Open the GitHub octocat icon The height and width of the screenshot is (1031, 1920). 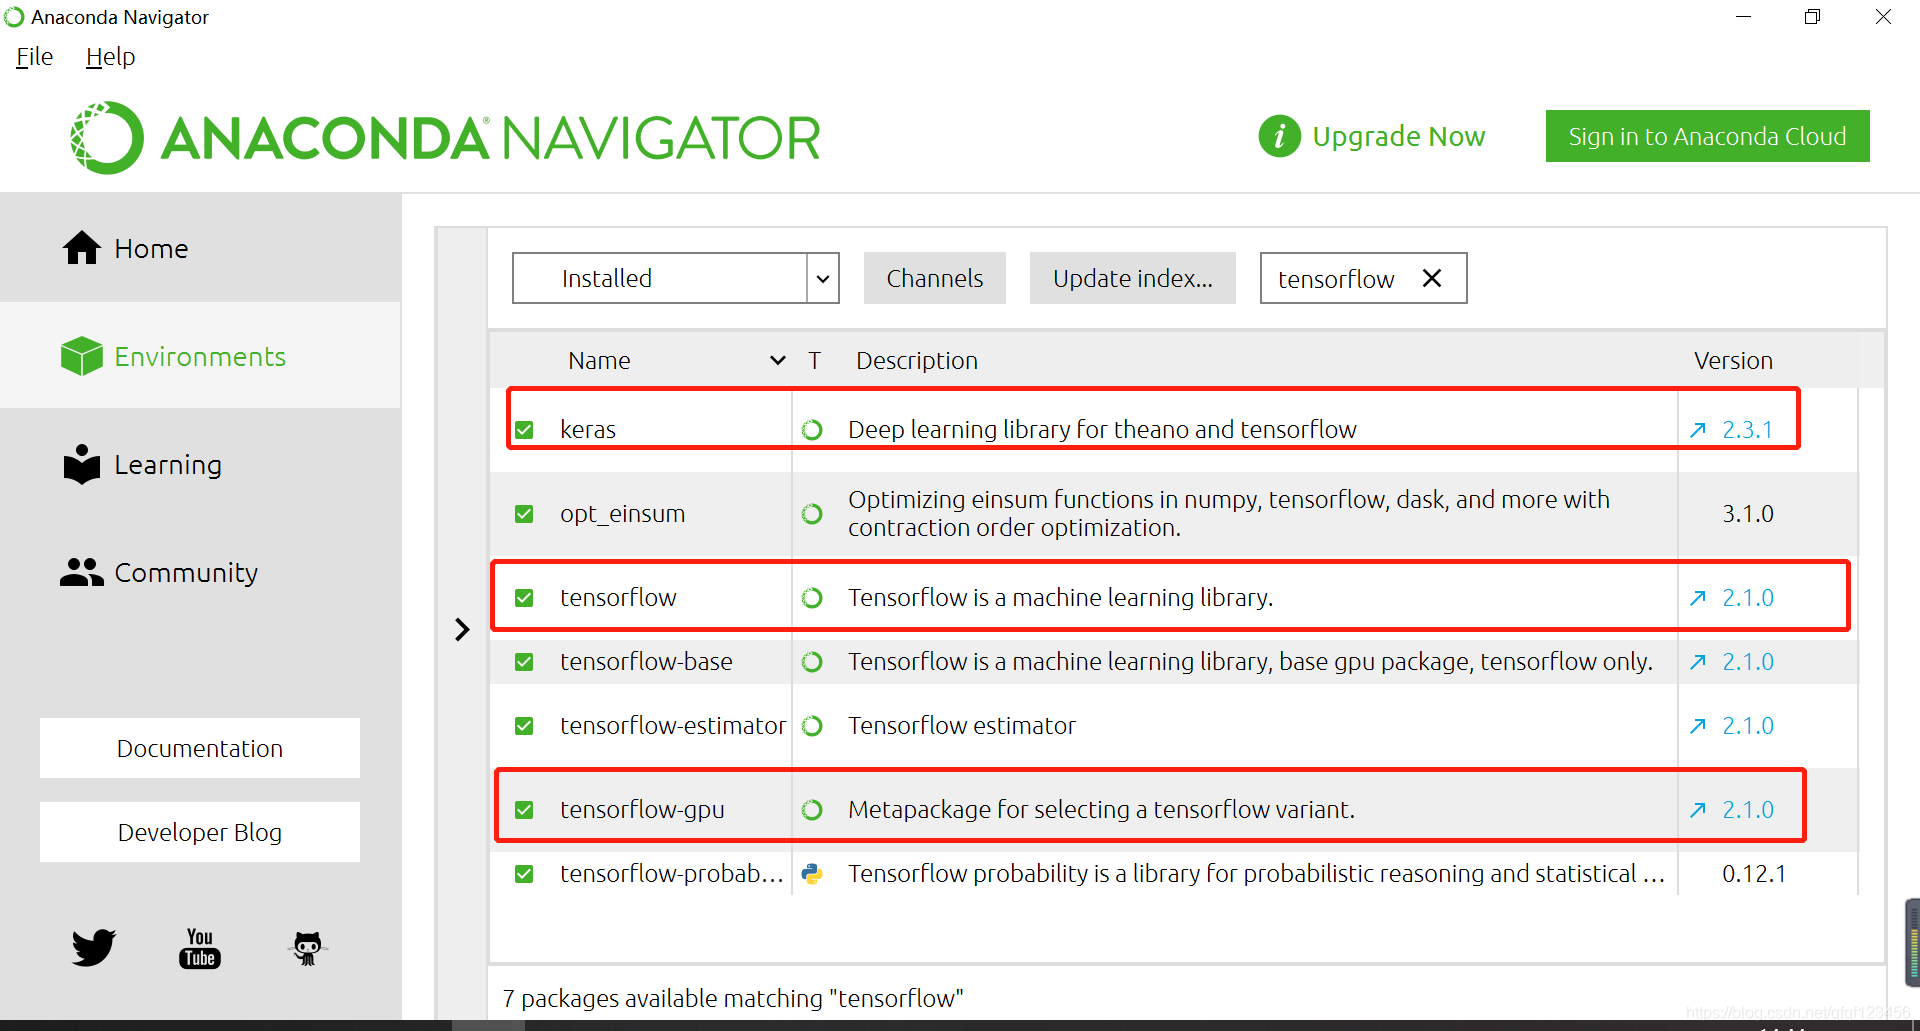(x=308, y=948)
